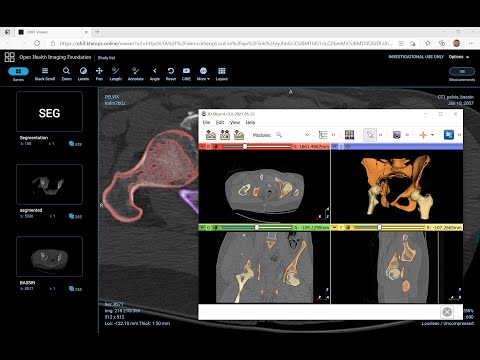Dismiss Slicer status message with X button
Image resolution: width=480 pixels, height=360 pixels.
click(447, 312)
